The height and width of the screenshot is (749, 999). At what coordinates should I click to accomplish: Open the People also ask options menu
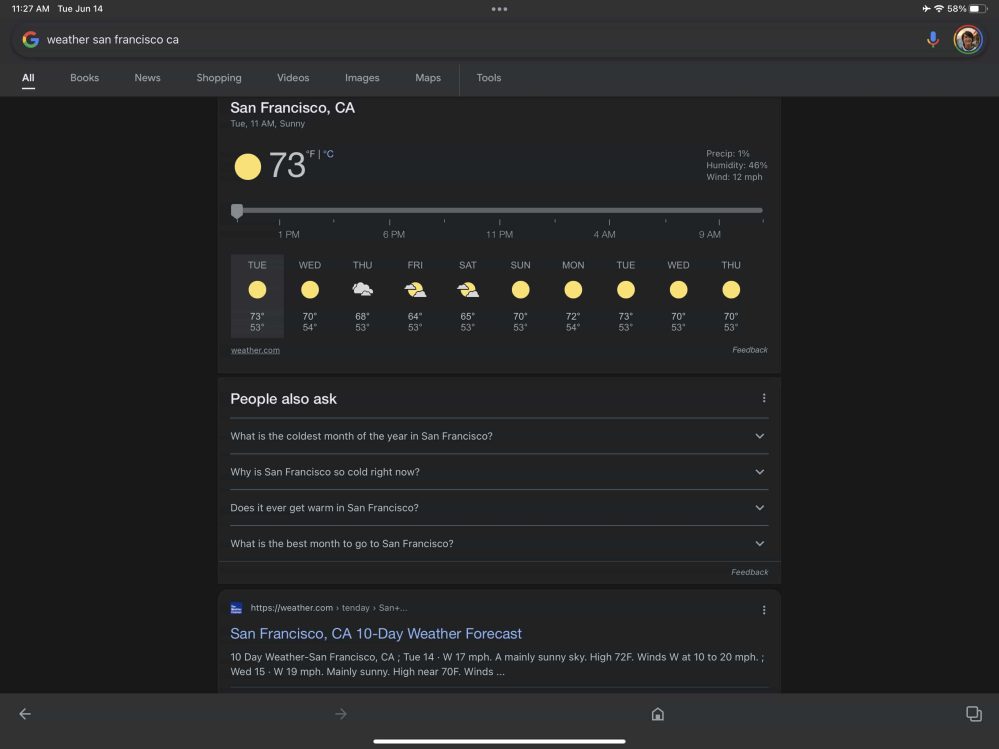pos(763,397)
